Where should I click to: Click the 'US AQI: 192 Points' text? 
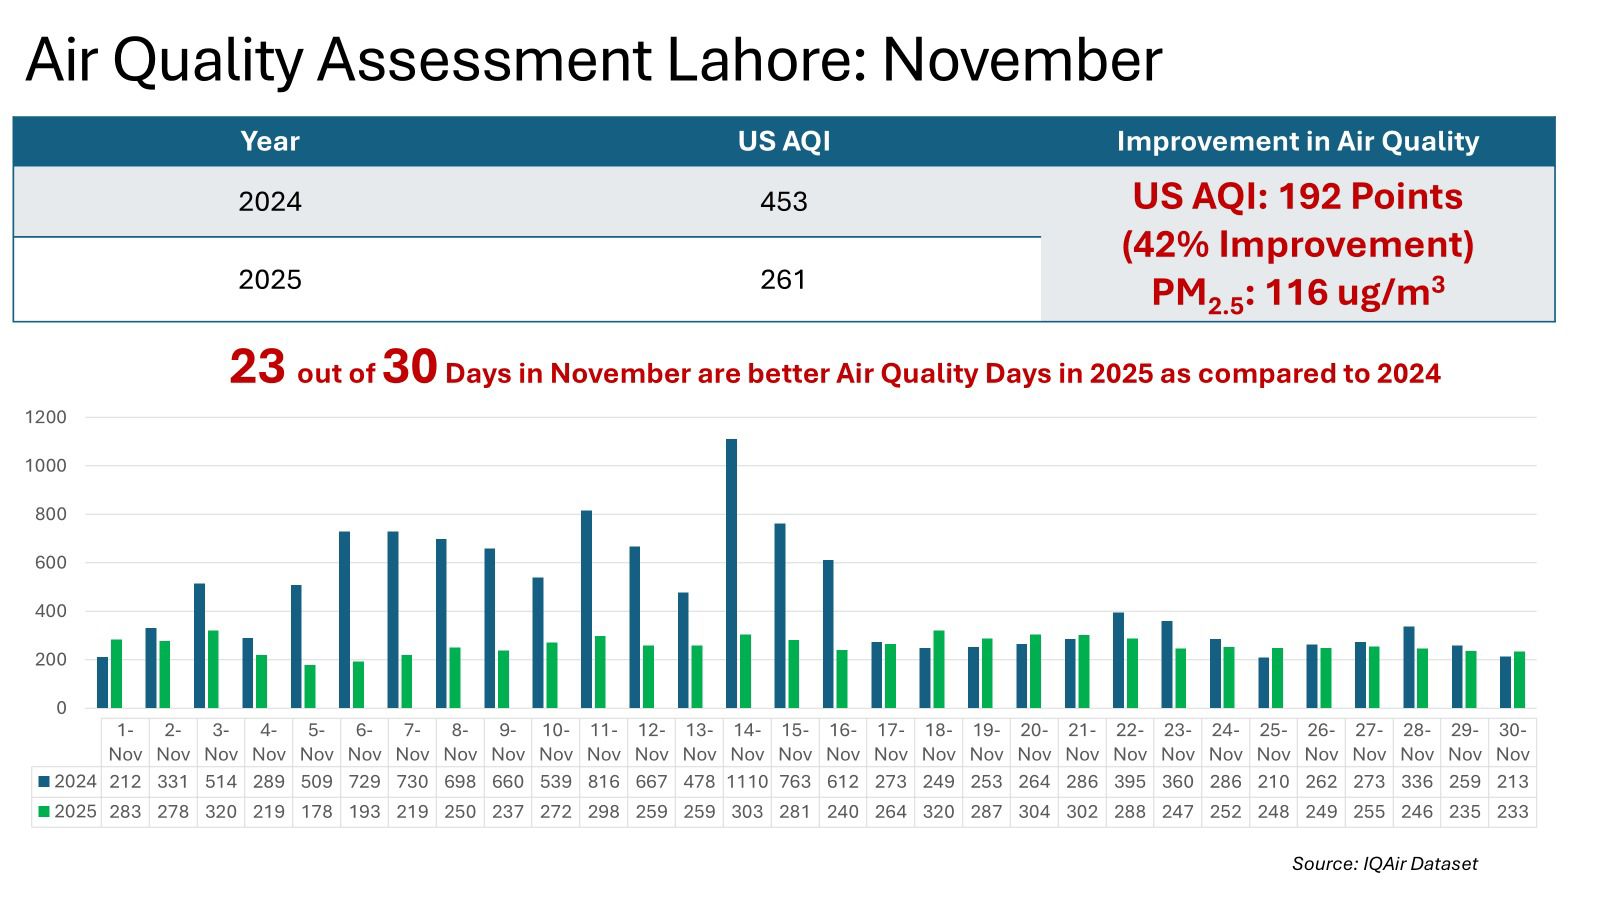[x=1297, y=197]
